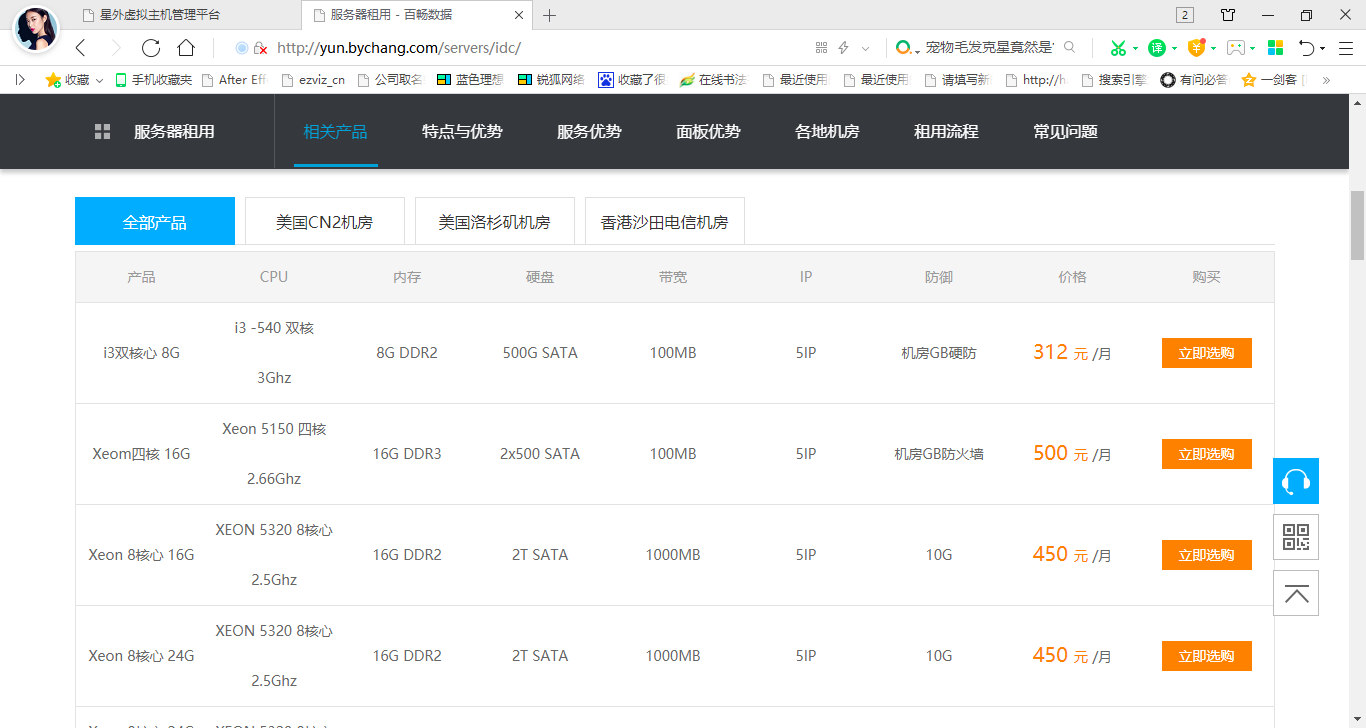Click the page vertical scrollbar
1366x728 pixels.
coord(1357,225)
